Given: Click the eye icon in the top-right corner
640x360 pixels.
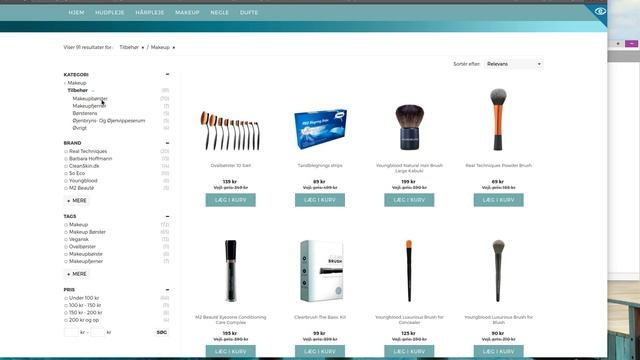Looking at the screenshot, I should (600, 11).
